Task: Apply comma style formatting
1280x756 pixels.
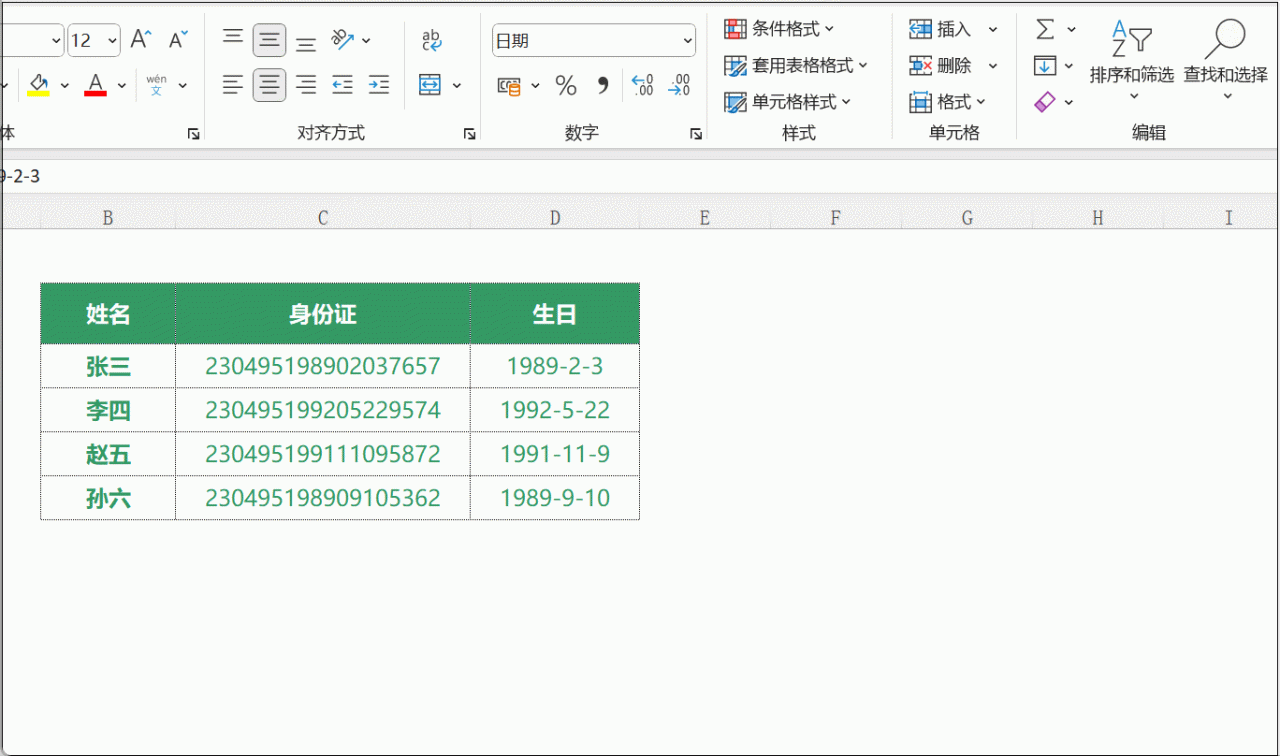Action: (x=602, y=86)
